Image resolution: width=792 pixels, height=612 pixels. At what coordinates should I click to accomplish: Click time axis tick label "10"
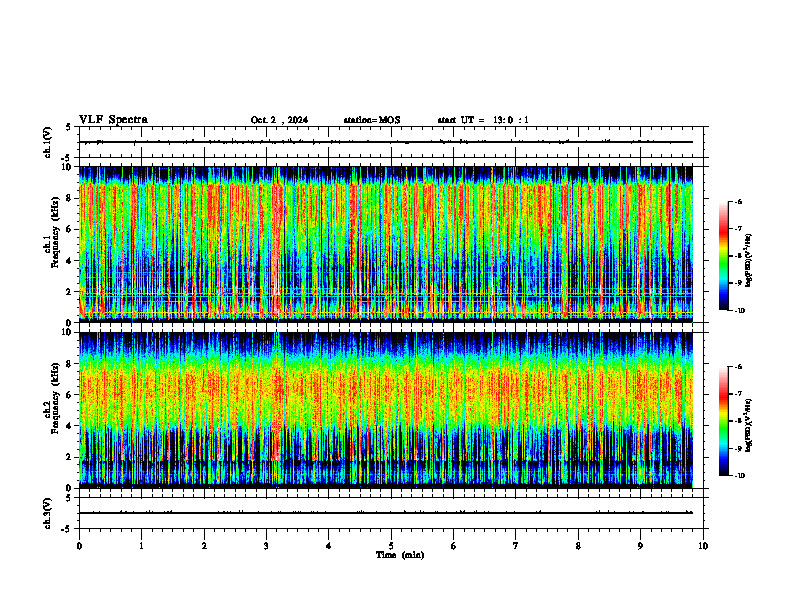click(703, 546)
